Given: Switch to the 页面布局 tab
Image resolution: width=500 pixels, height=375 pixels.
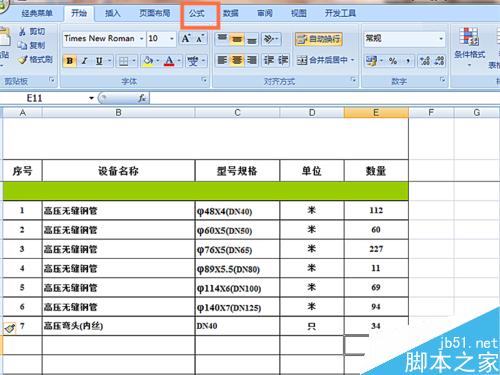Looking at the screenshot, I should click(155, 13).
